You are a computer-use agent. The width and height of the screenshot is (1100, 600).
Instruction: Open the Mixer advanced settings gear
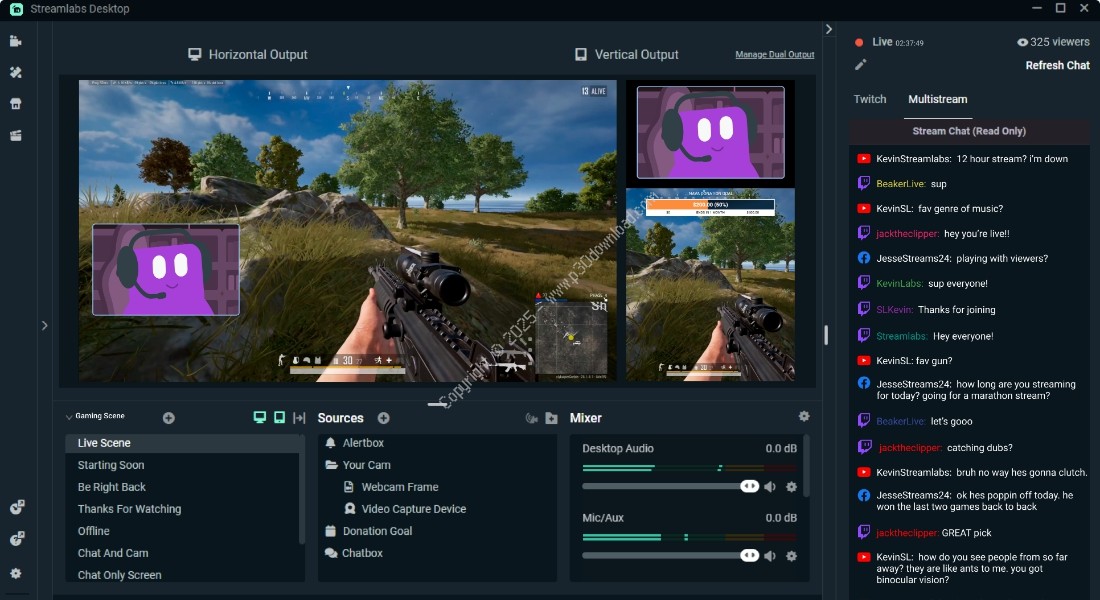pyautogui.click(x=804, y=416)
